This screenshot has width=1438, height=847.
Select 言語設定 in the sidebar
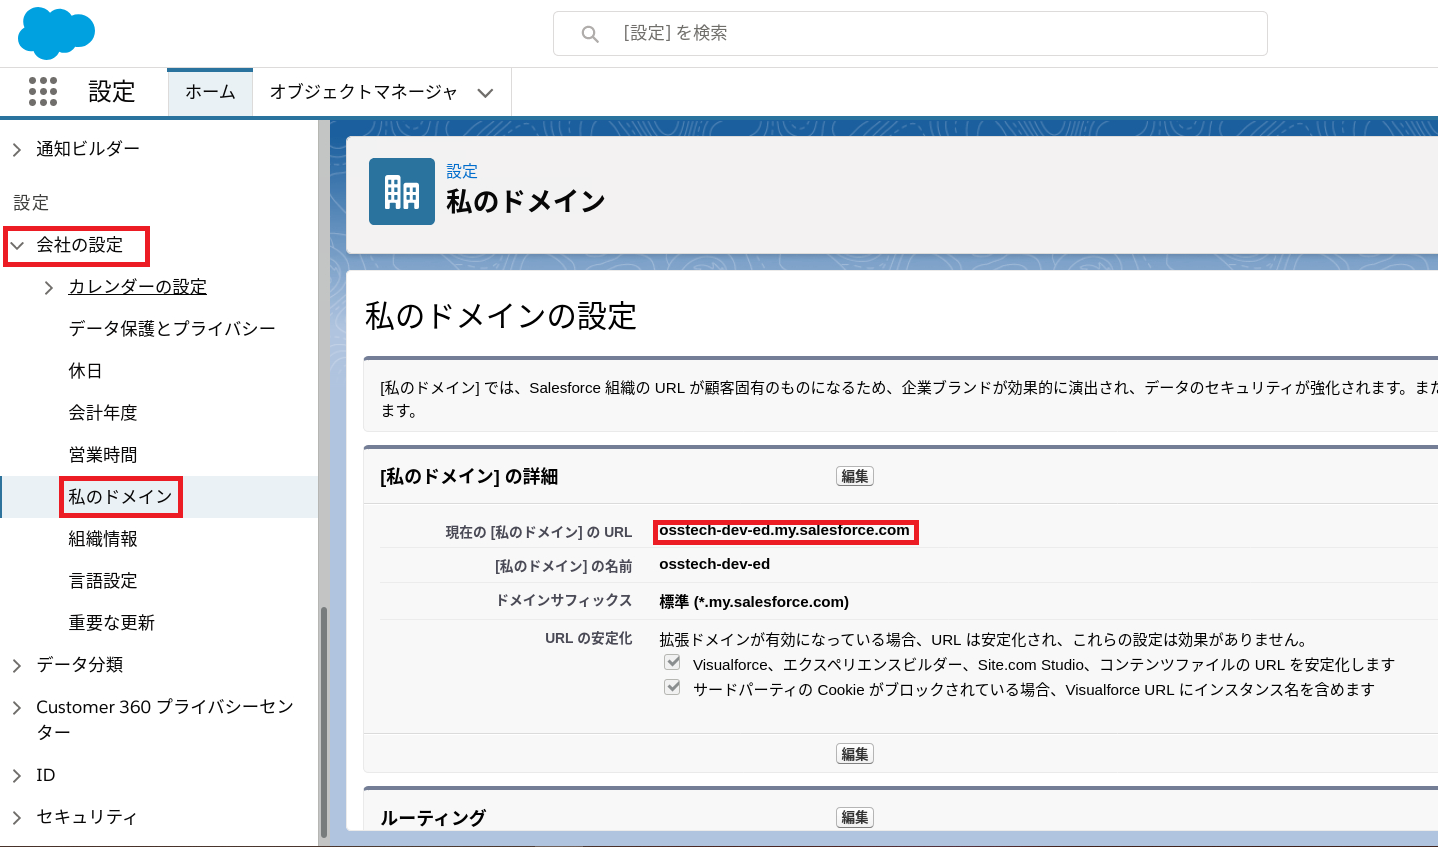[103, 581]
